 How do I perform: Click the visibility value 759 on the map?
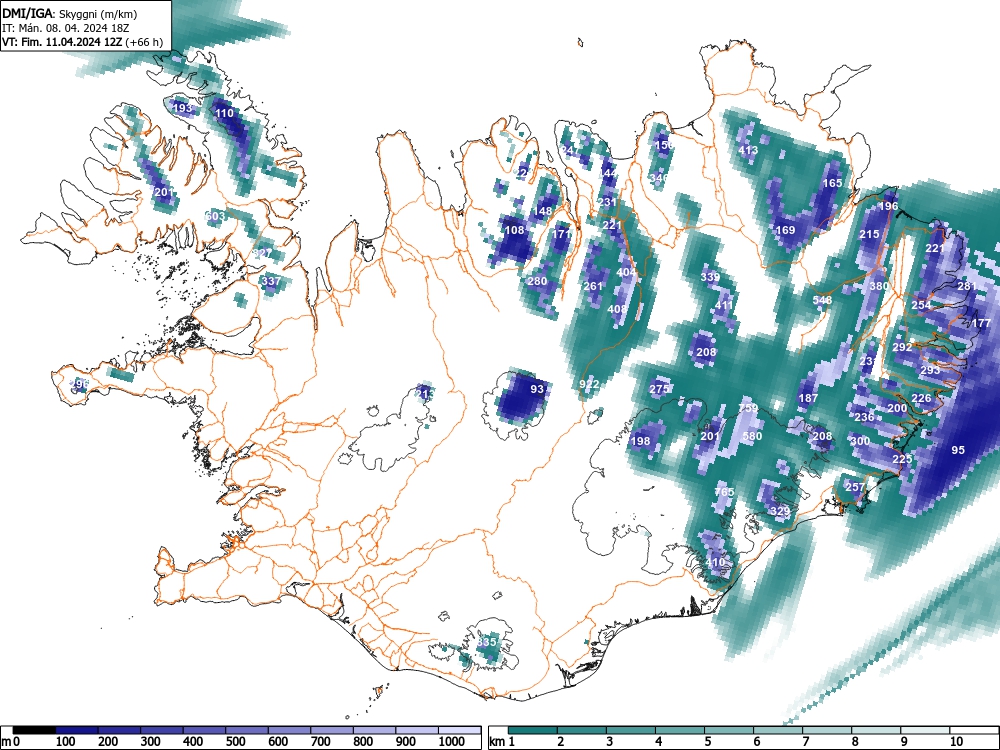point(748,408)
